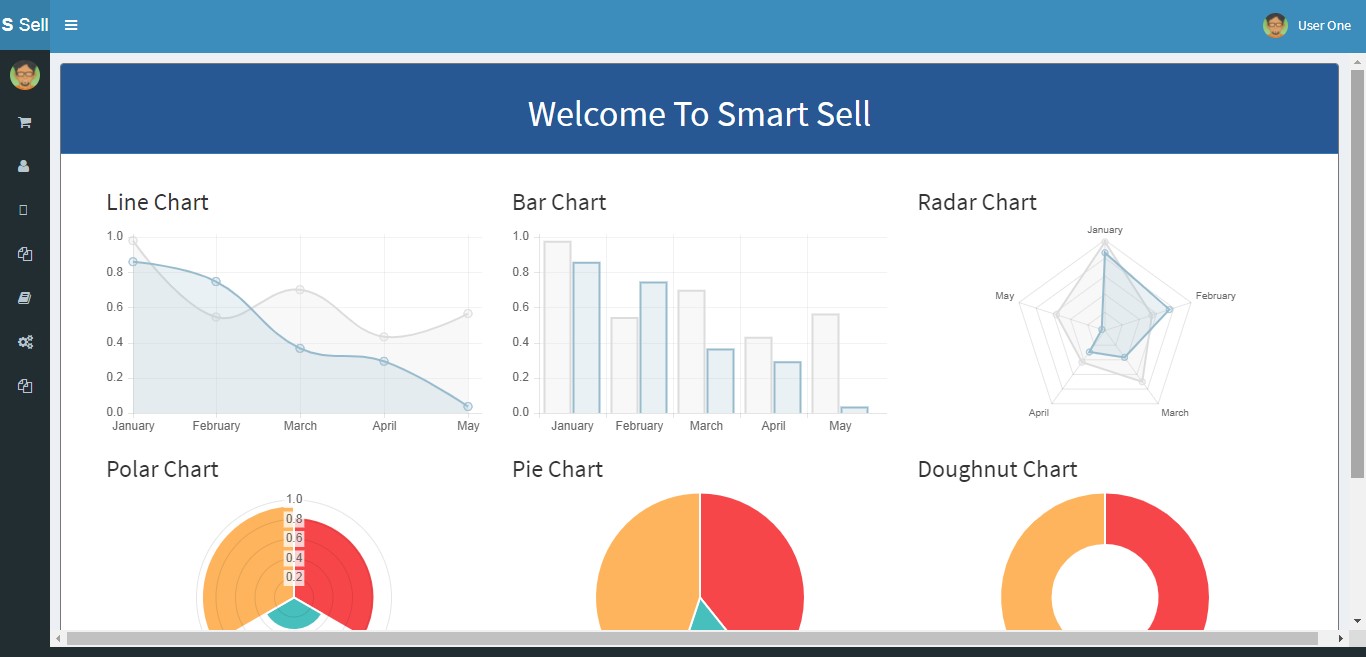The width and height of the screenshot is (1366, 657).
Task: Click the files icon directly above the book icon
Action: tap(25, 254)
